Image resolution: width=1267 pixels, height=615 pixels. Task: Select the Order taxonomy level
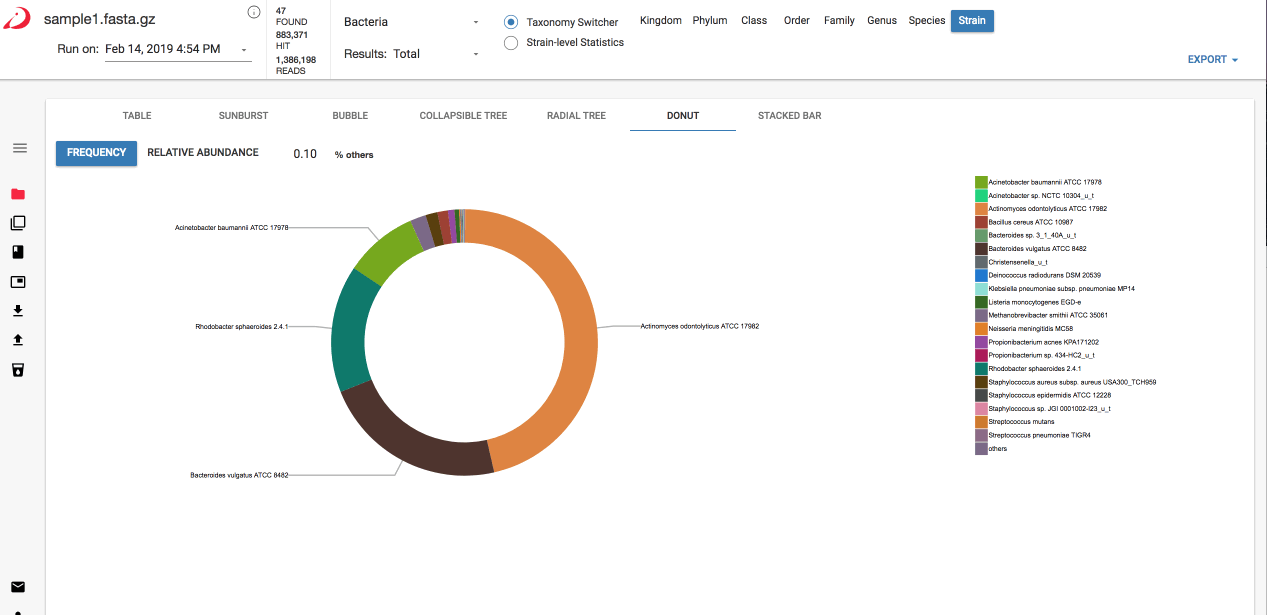797,21
